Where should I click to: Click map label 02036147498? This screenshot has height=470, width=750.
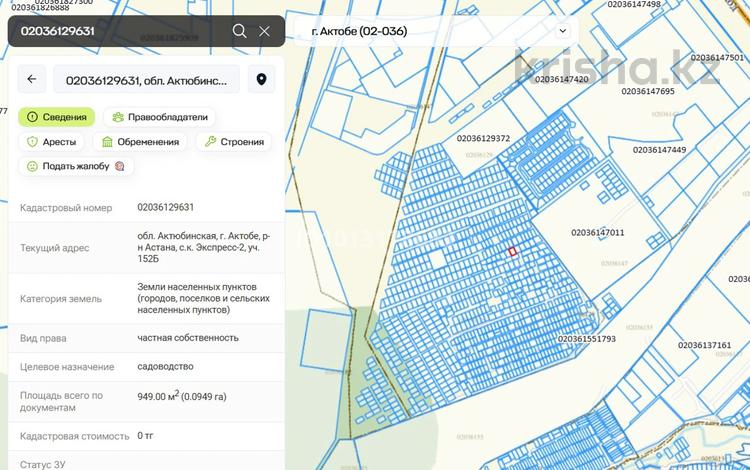click(x=634, y=4)
